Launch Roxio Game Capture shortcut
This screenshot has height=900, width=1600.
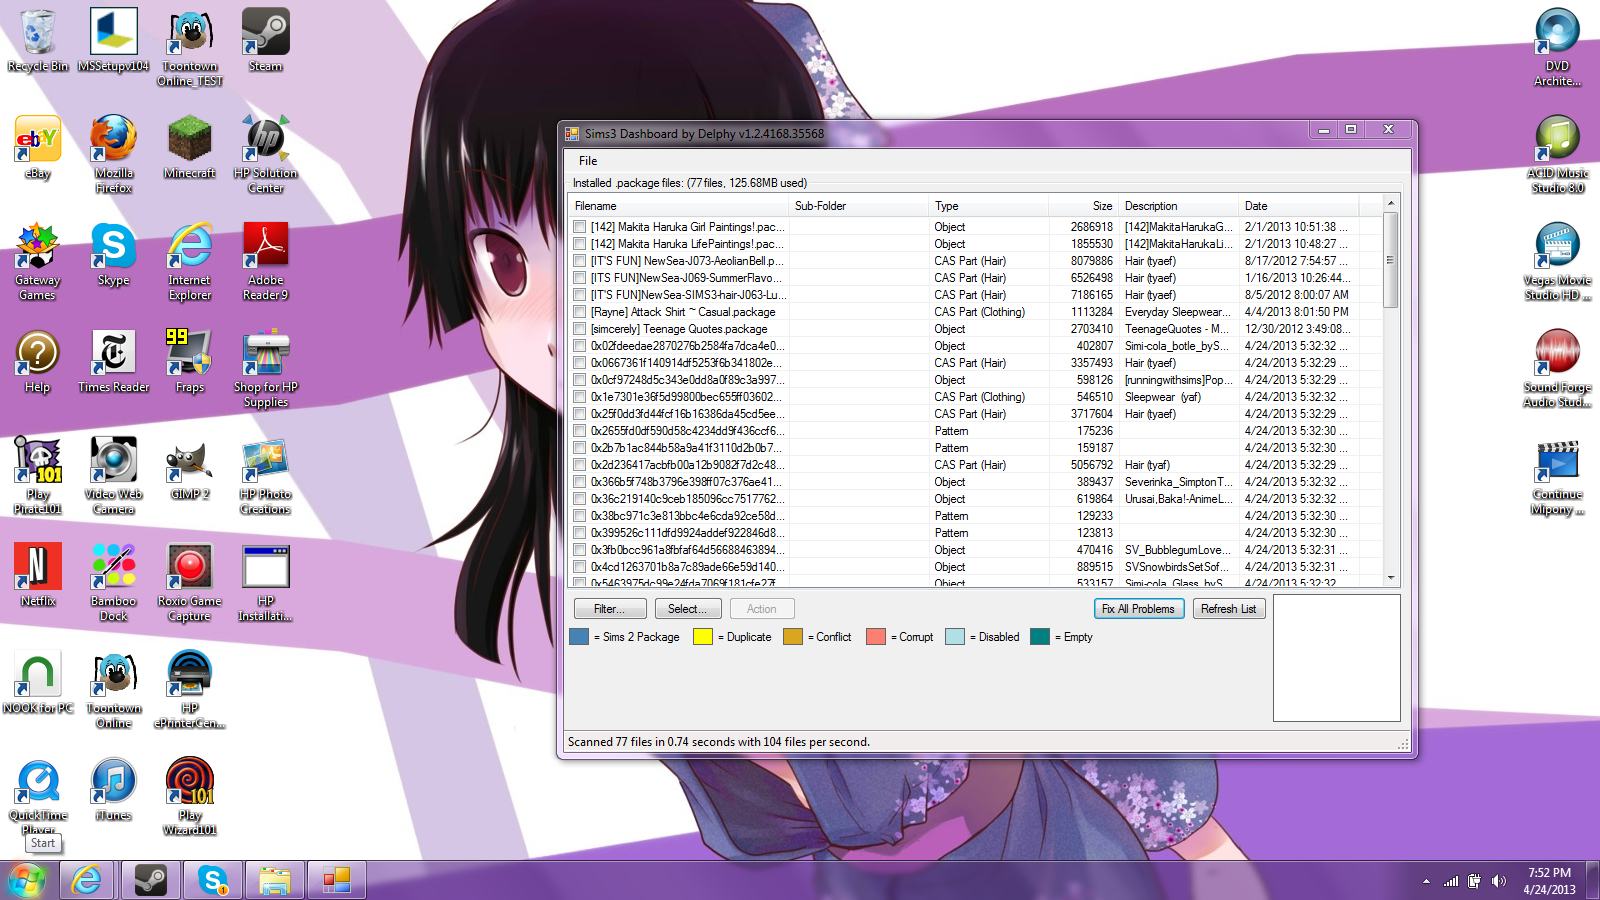tap(190, 582)
